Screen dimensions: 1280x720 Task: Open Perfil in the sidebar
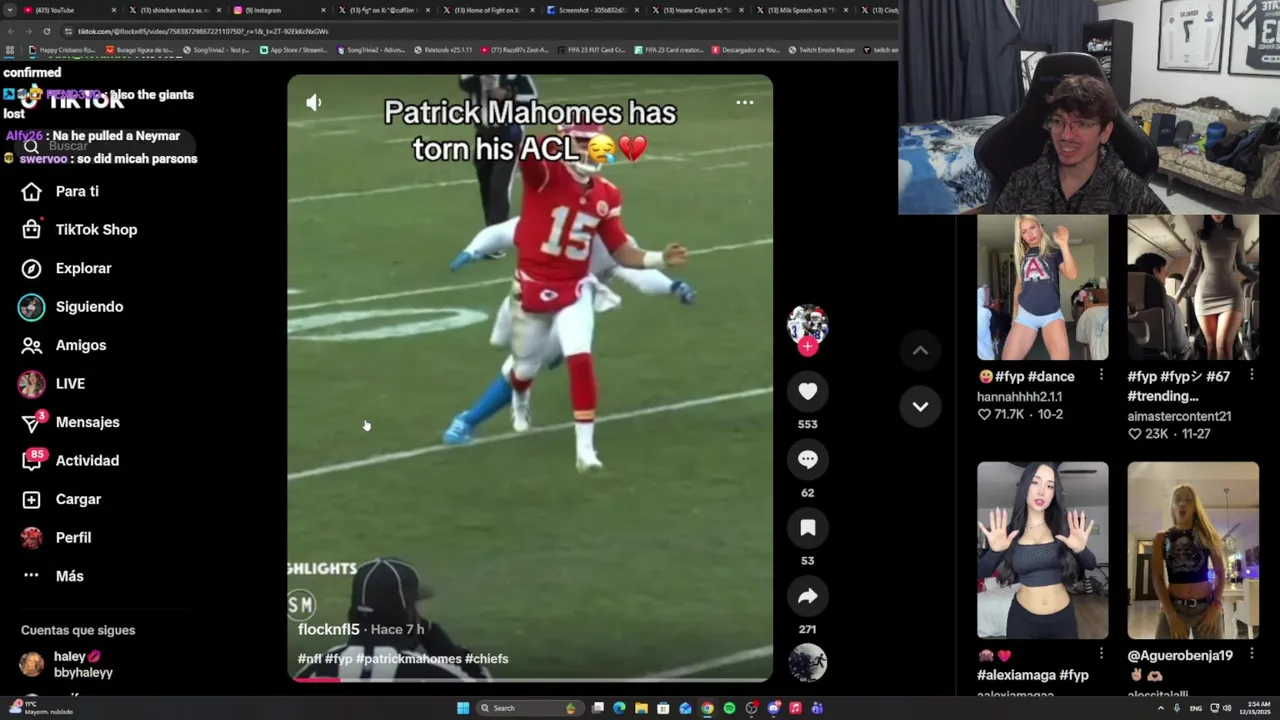click(x=57, y=538)
